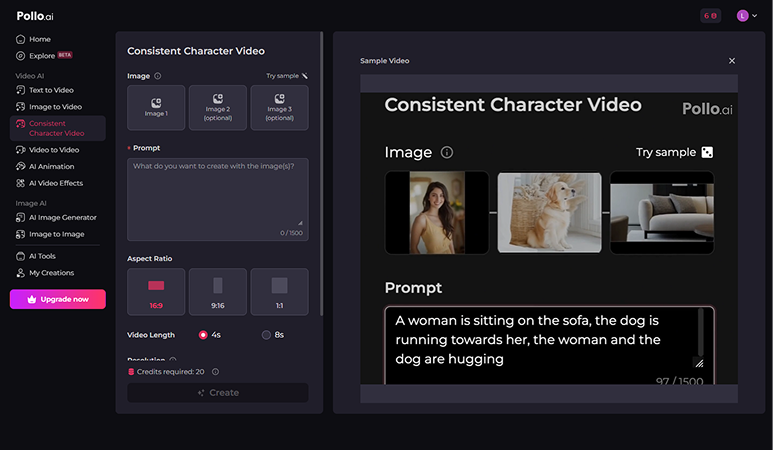
Task: Click the Image 3 optional upload slot
Action: (x=280, y=107)
